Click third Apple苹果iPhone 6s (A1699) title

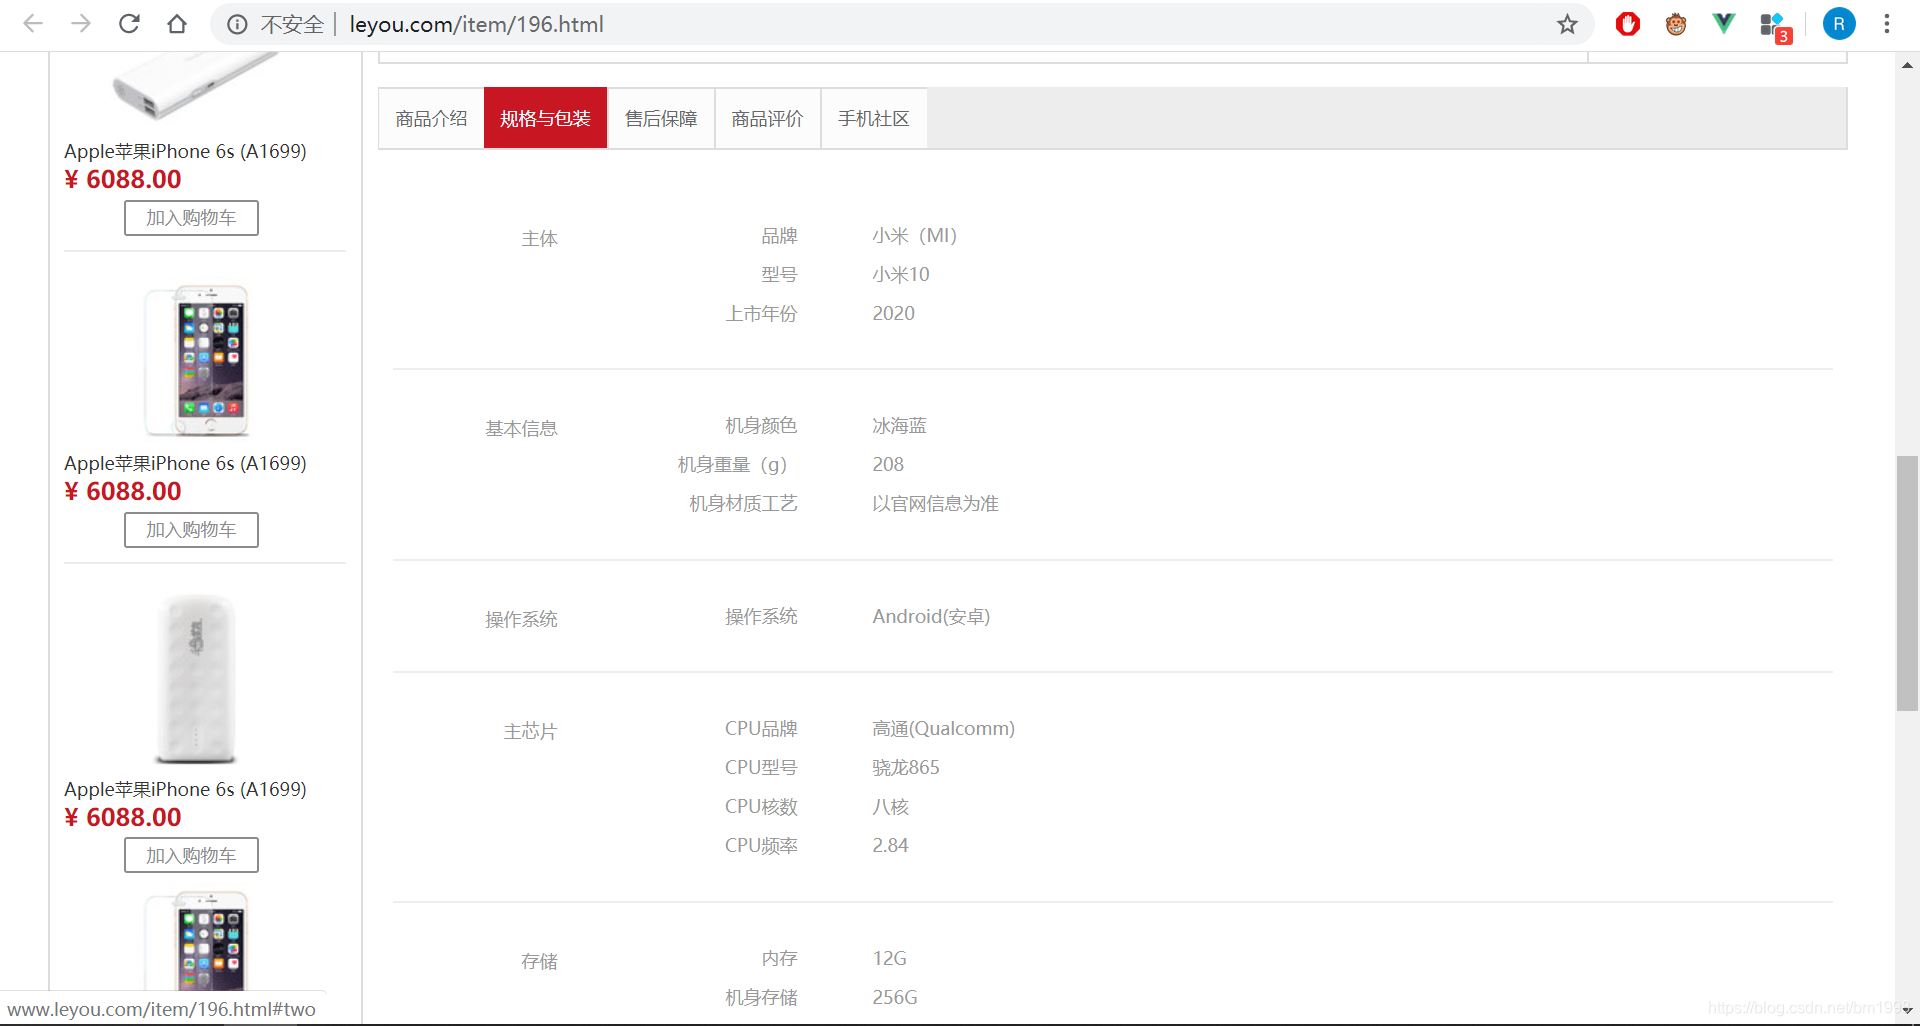pos(185,789)
